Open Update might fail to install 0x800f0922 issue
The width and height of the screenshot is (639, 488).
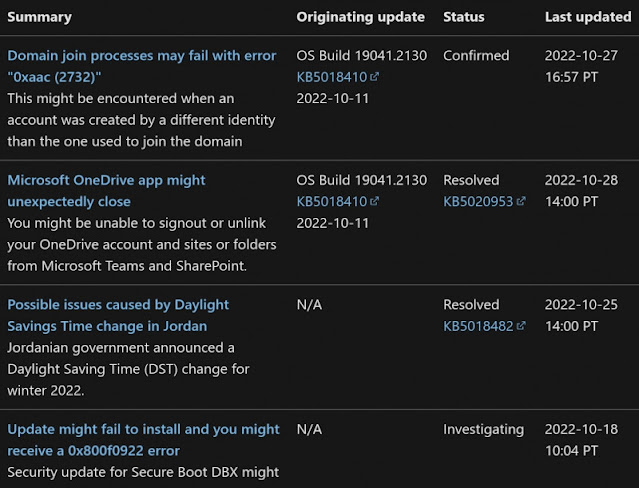(143, 440)
